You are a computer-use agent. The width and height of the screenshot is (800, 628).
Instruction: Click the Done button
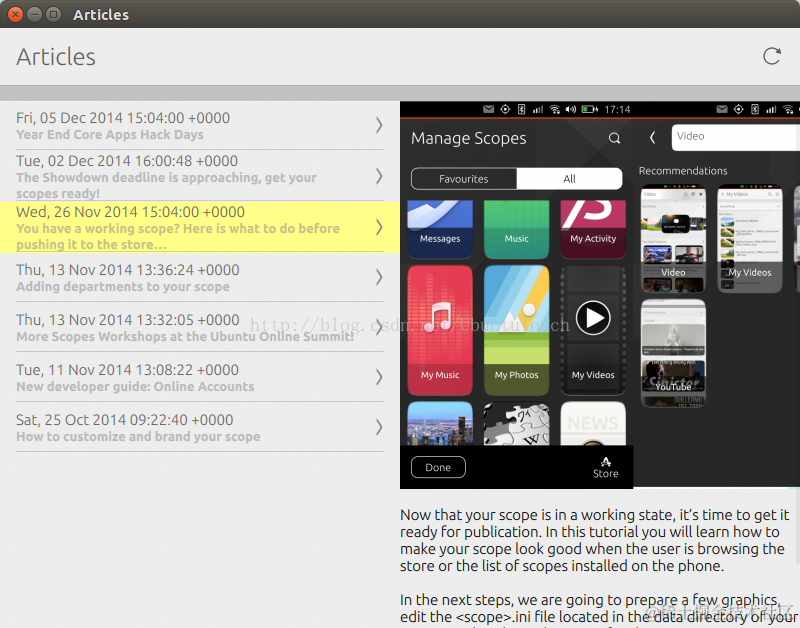point(438,467)
